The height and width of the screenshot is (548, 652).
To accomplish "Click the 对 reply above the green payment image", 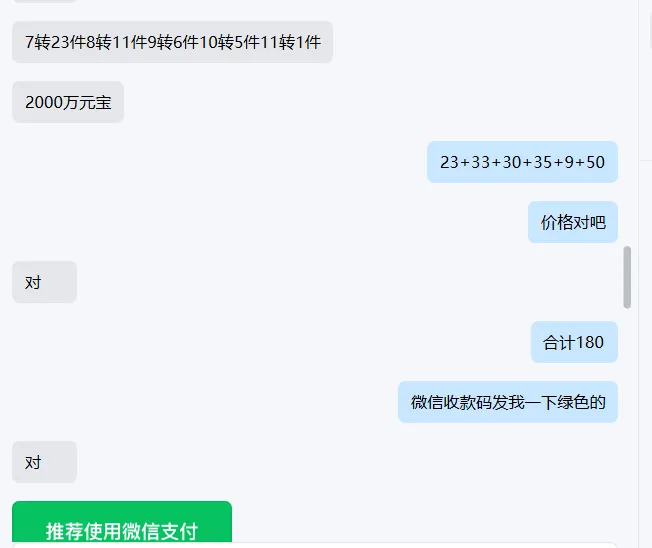I will click(x=44, y=462).
